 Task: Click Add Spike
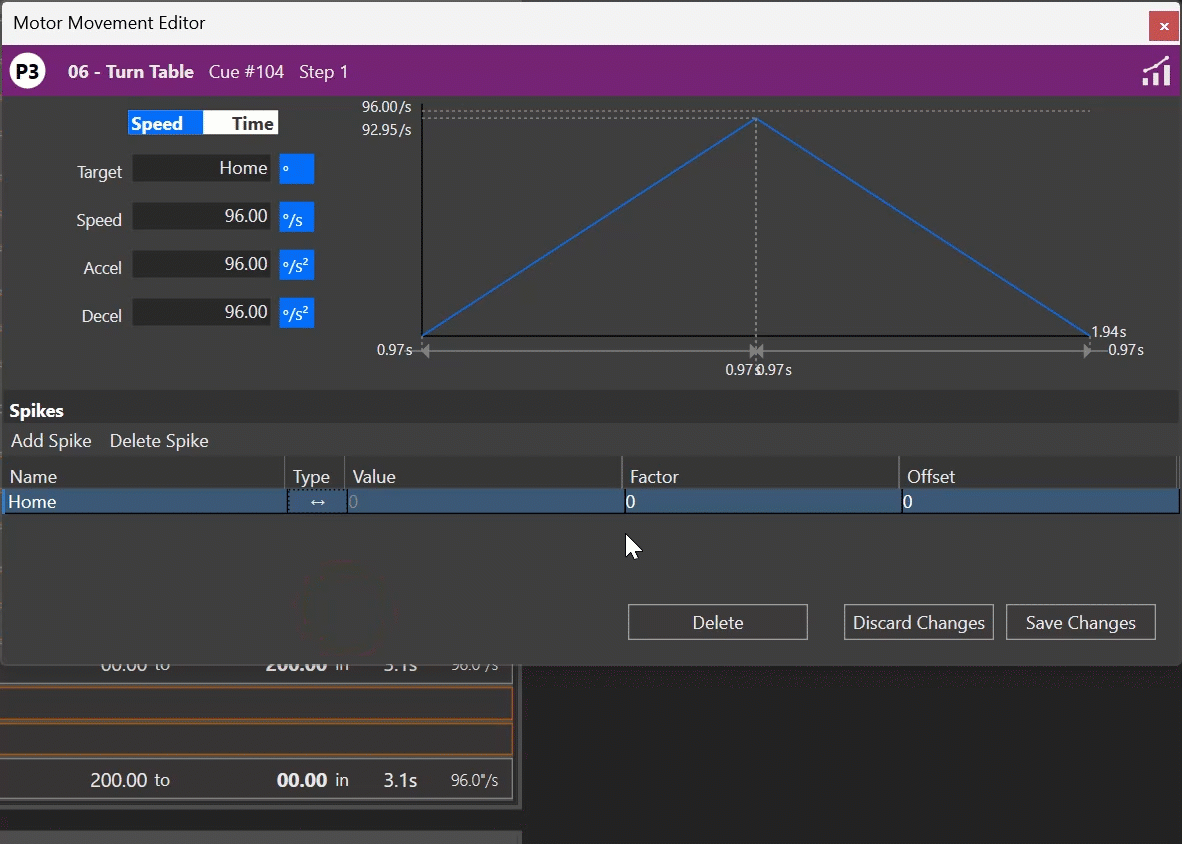click(51, 441)
